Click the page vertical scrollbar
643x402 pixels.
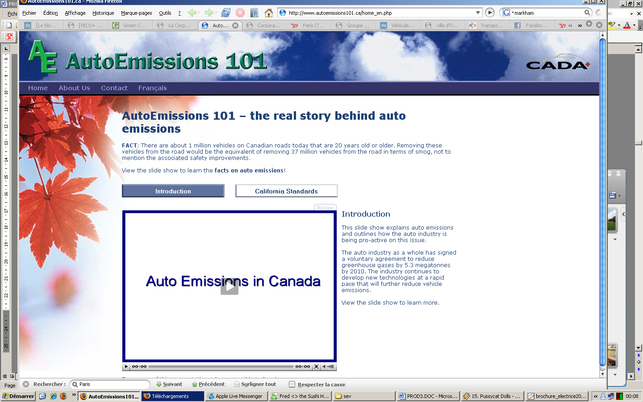(602, 204)
